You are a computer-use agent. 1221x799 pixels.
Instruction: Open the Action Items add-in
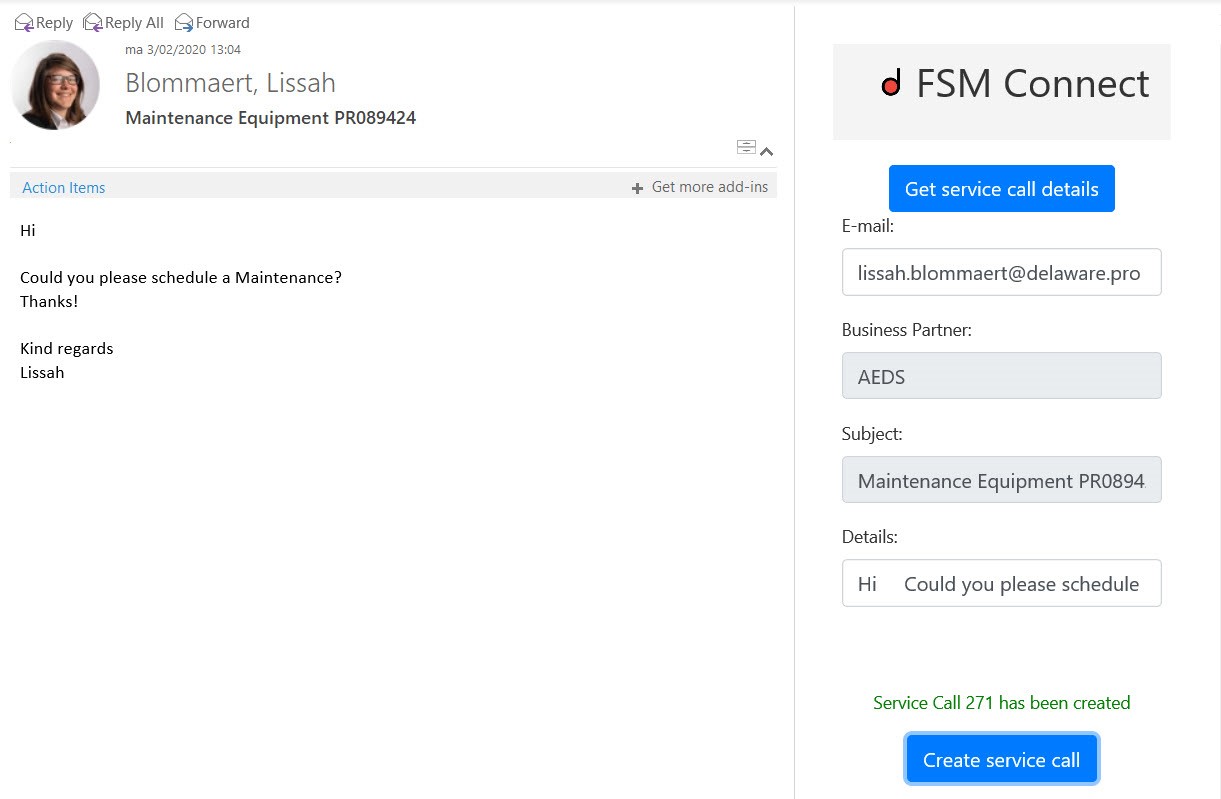tap(64, 187)
